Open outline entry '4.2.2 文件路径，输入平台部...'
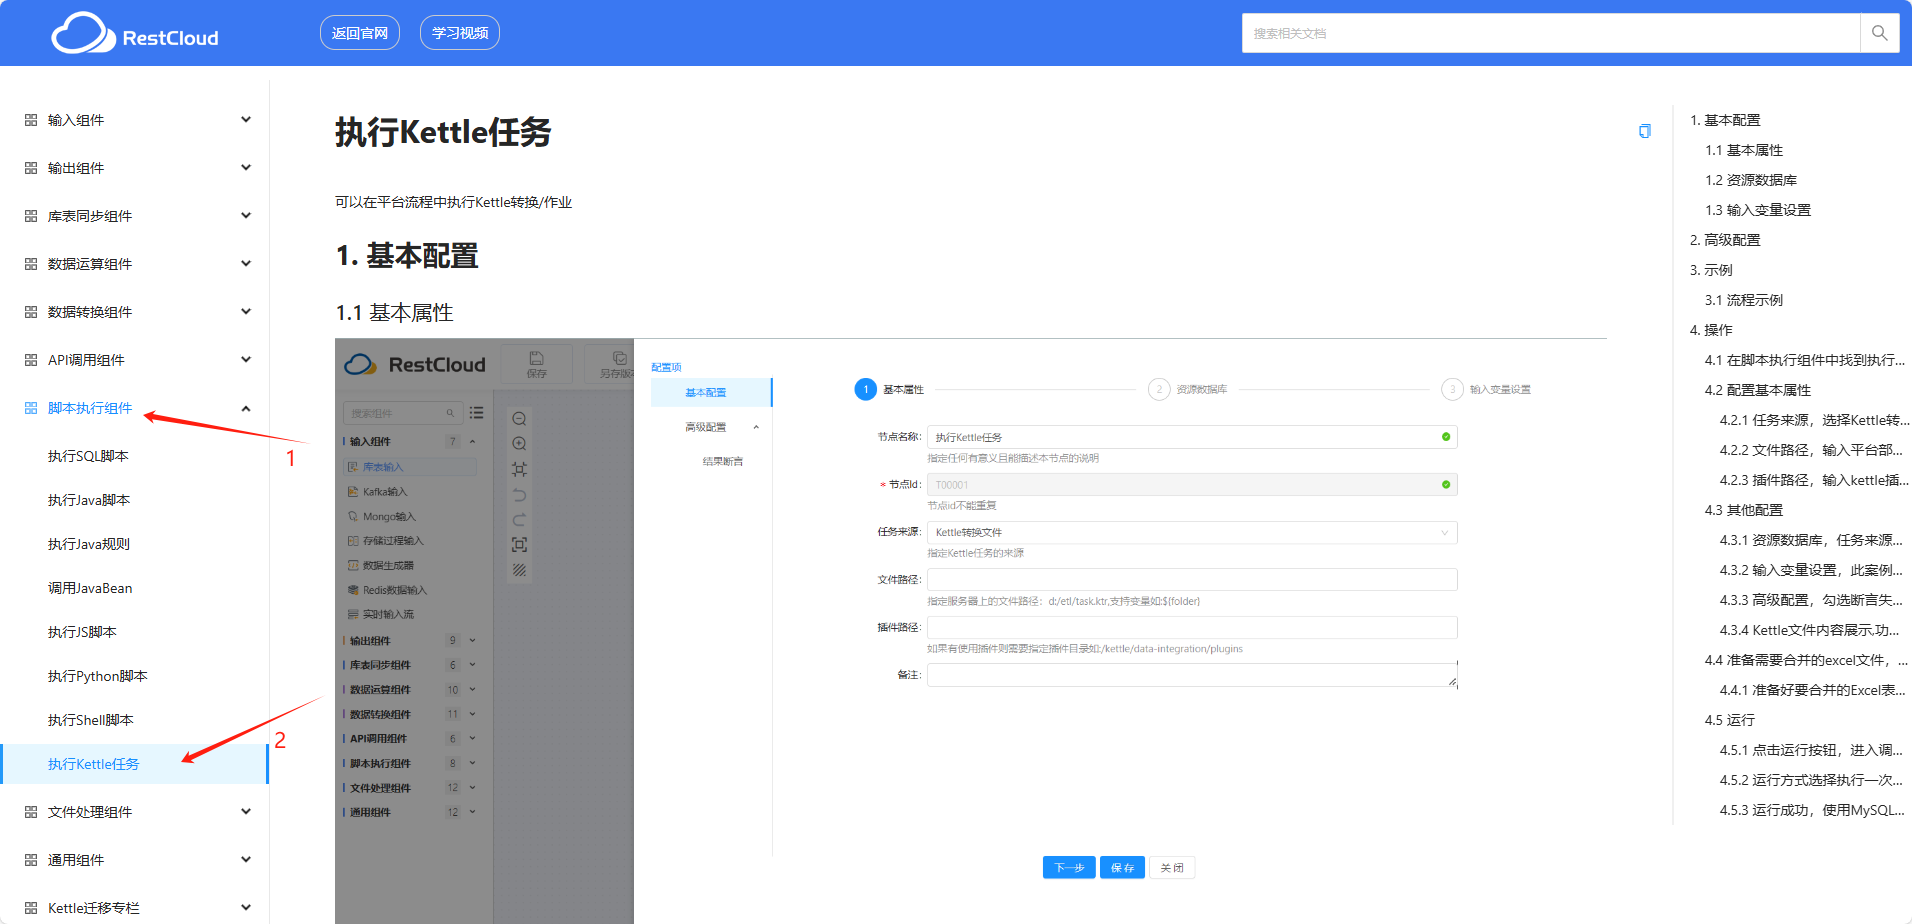 click(x=1811, y=450)
